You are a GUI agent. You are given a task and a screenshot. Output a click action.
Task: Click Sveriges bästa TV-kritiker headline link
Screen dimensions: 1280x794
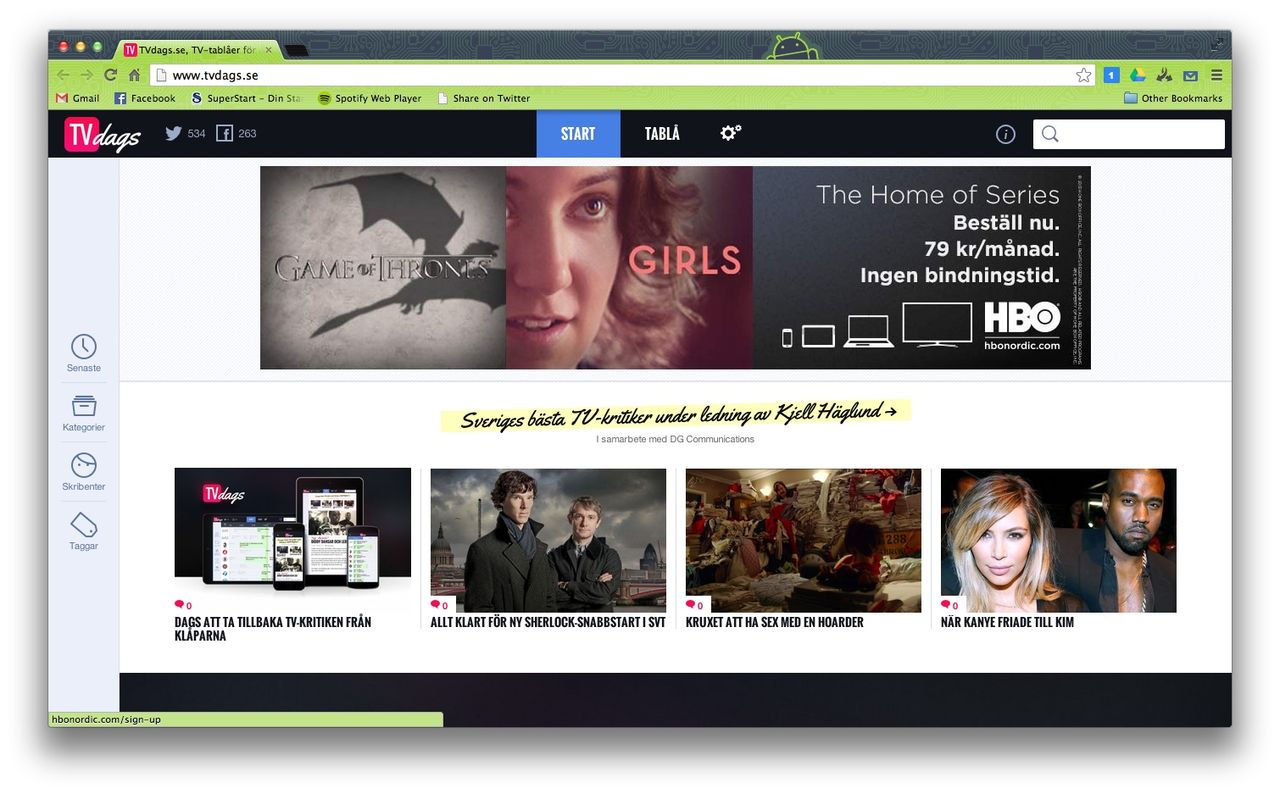tap(677, 416)
